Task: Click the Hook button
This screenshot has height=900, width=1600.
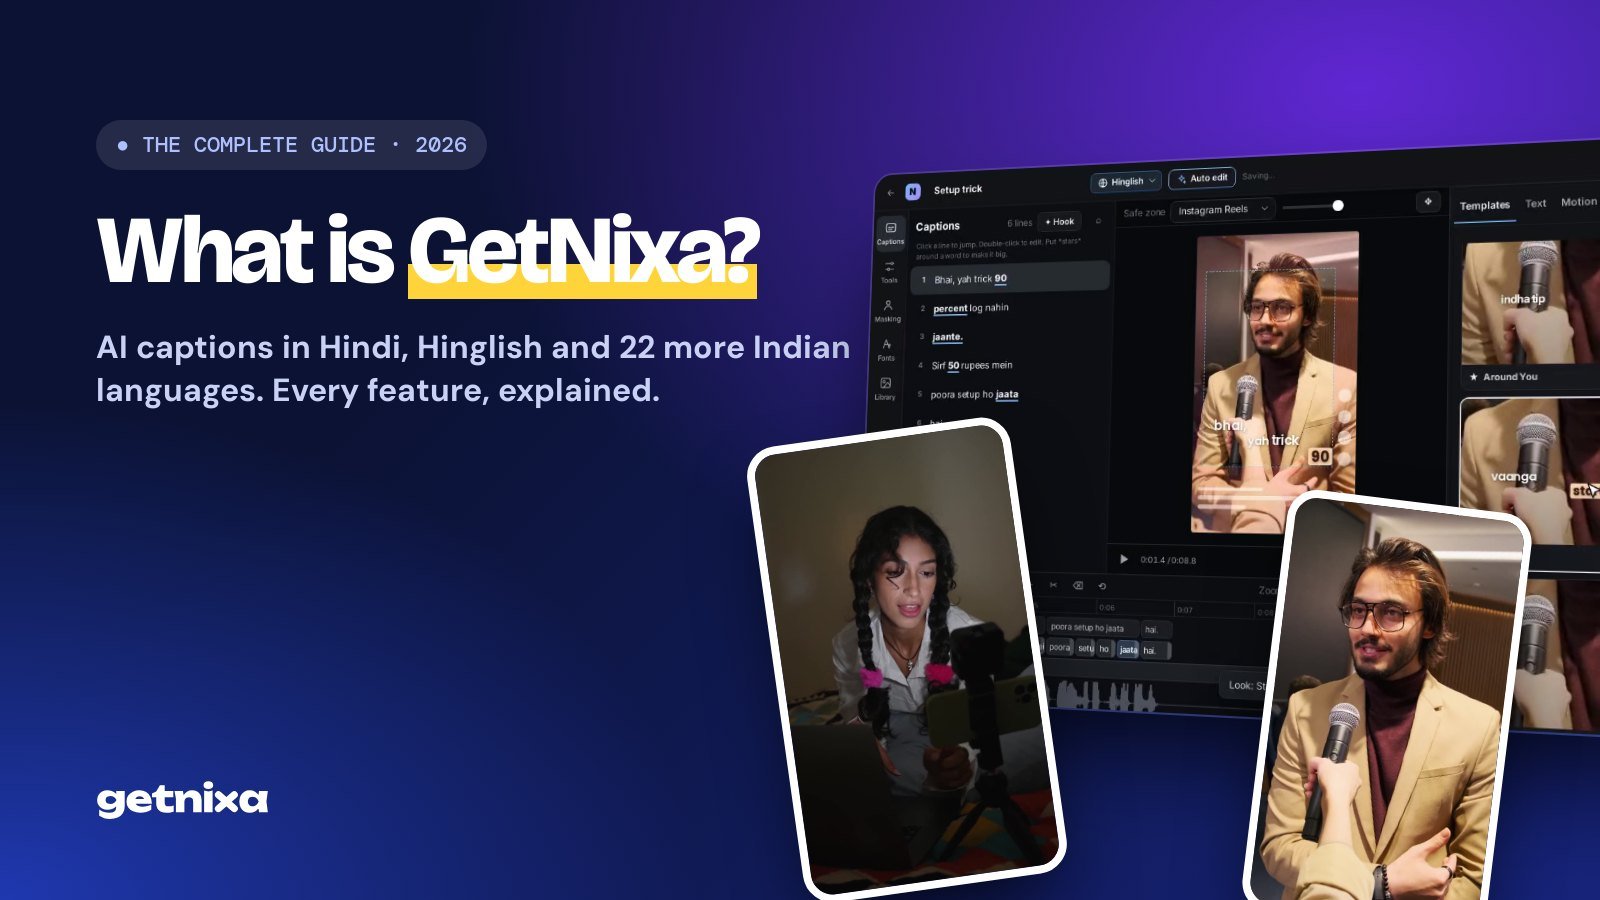Action: (x=1059, y=222)
